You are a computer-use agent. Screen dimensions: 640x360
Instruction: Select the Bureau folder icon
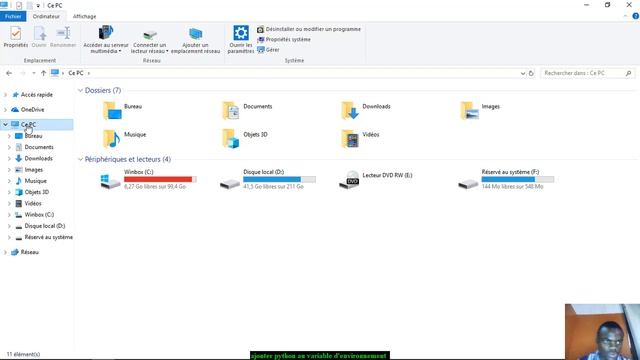(112, 110)
